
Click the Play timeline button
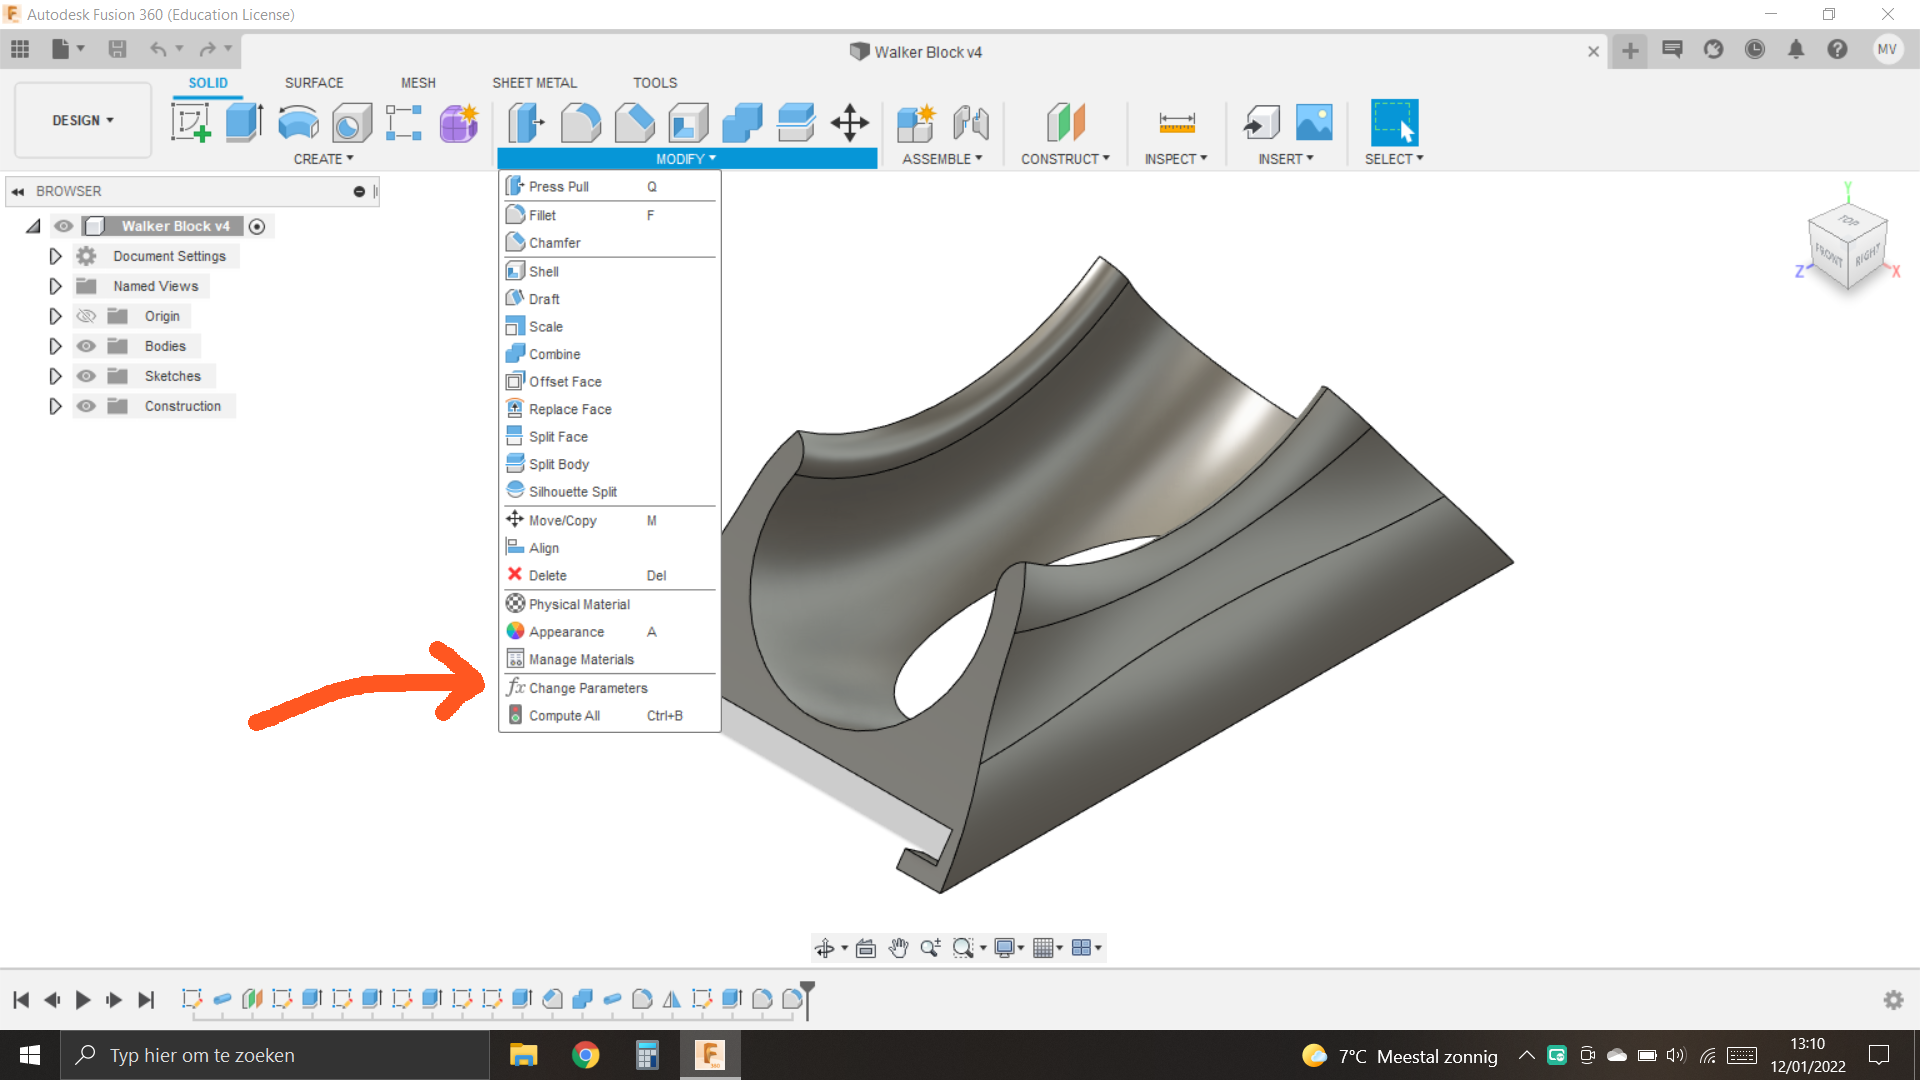pyautogui.click(x=83, y=999)
